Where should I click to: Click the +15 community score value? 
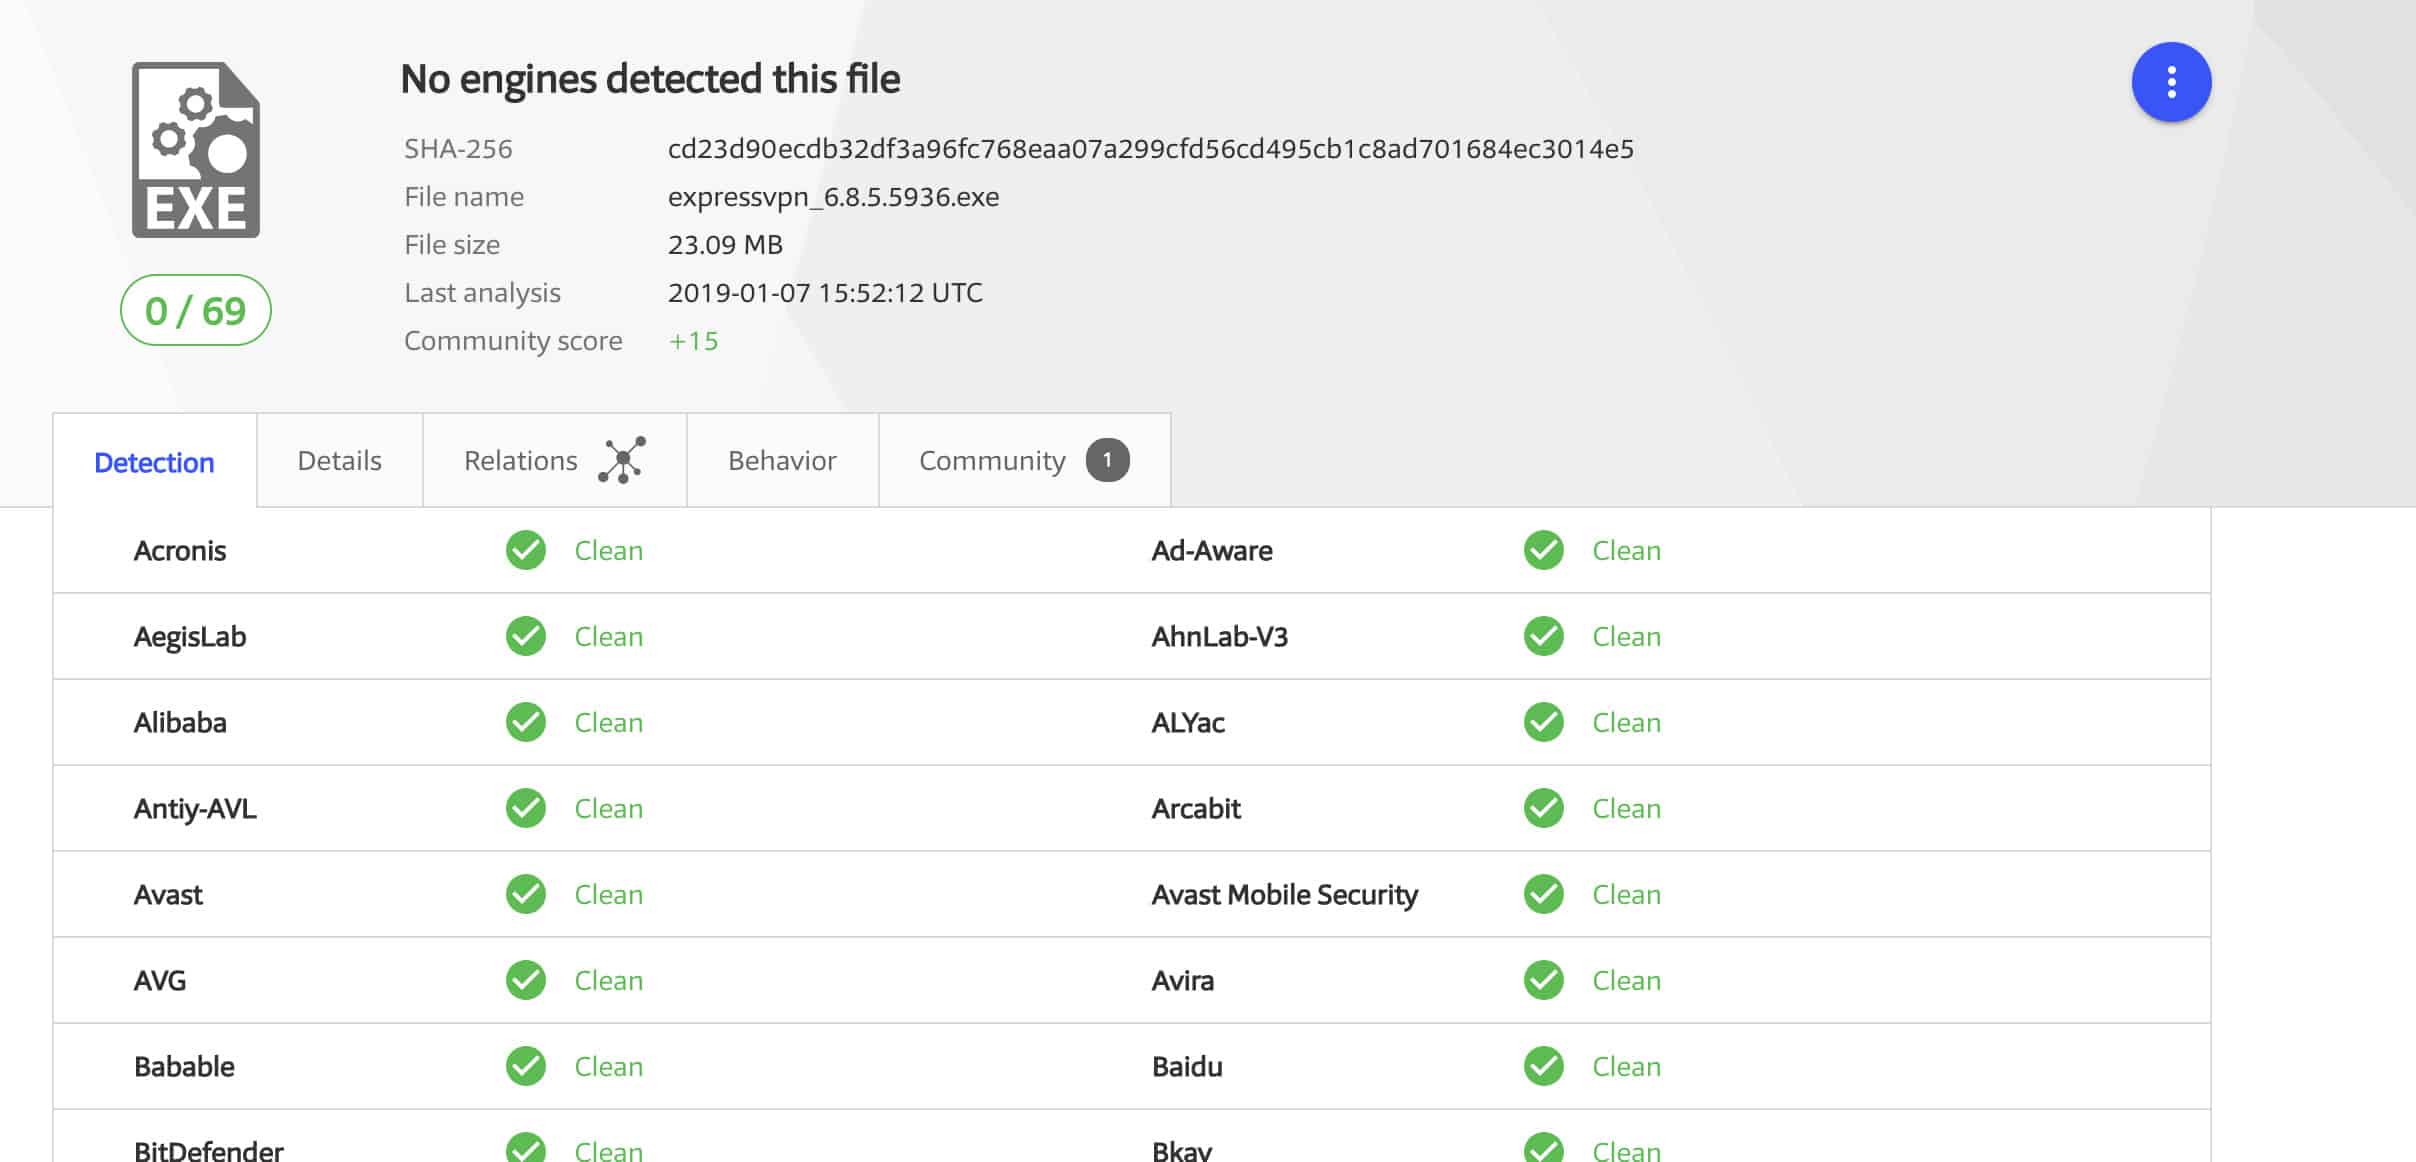click(693, 341)
